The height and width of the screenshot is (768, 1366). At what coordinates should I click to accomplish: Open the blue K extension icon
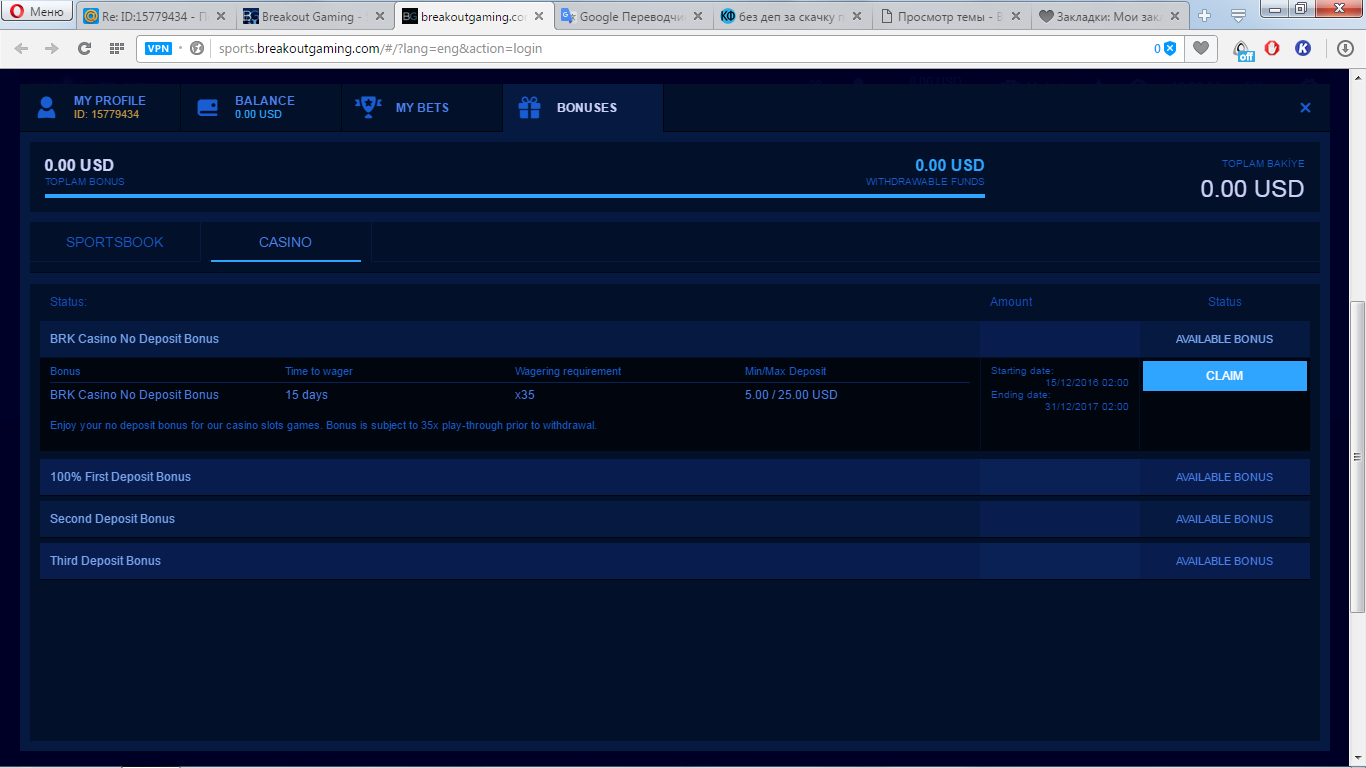(x=1303, y=48)
